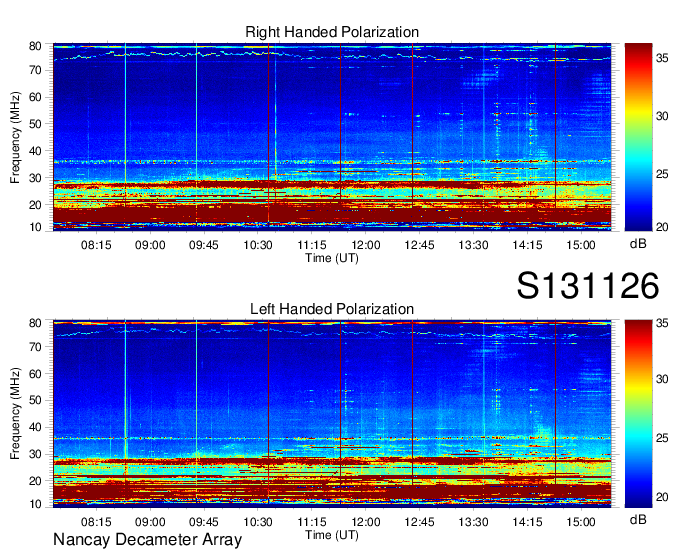Click 15:00 time tick on Left Handed plot
Screen dimensions: 680x552
581,522
